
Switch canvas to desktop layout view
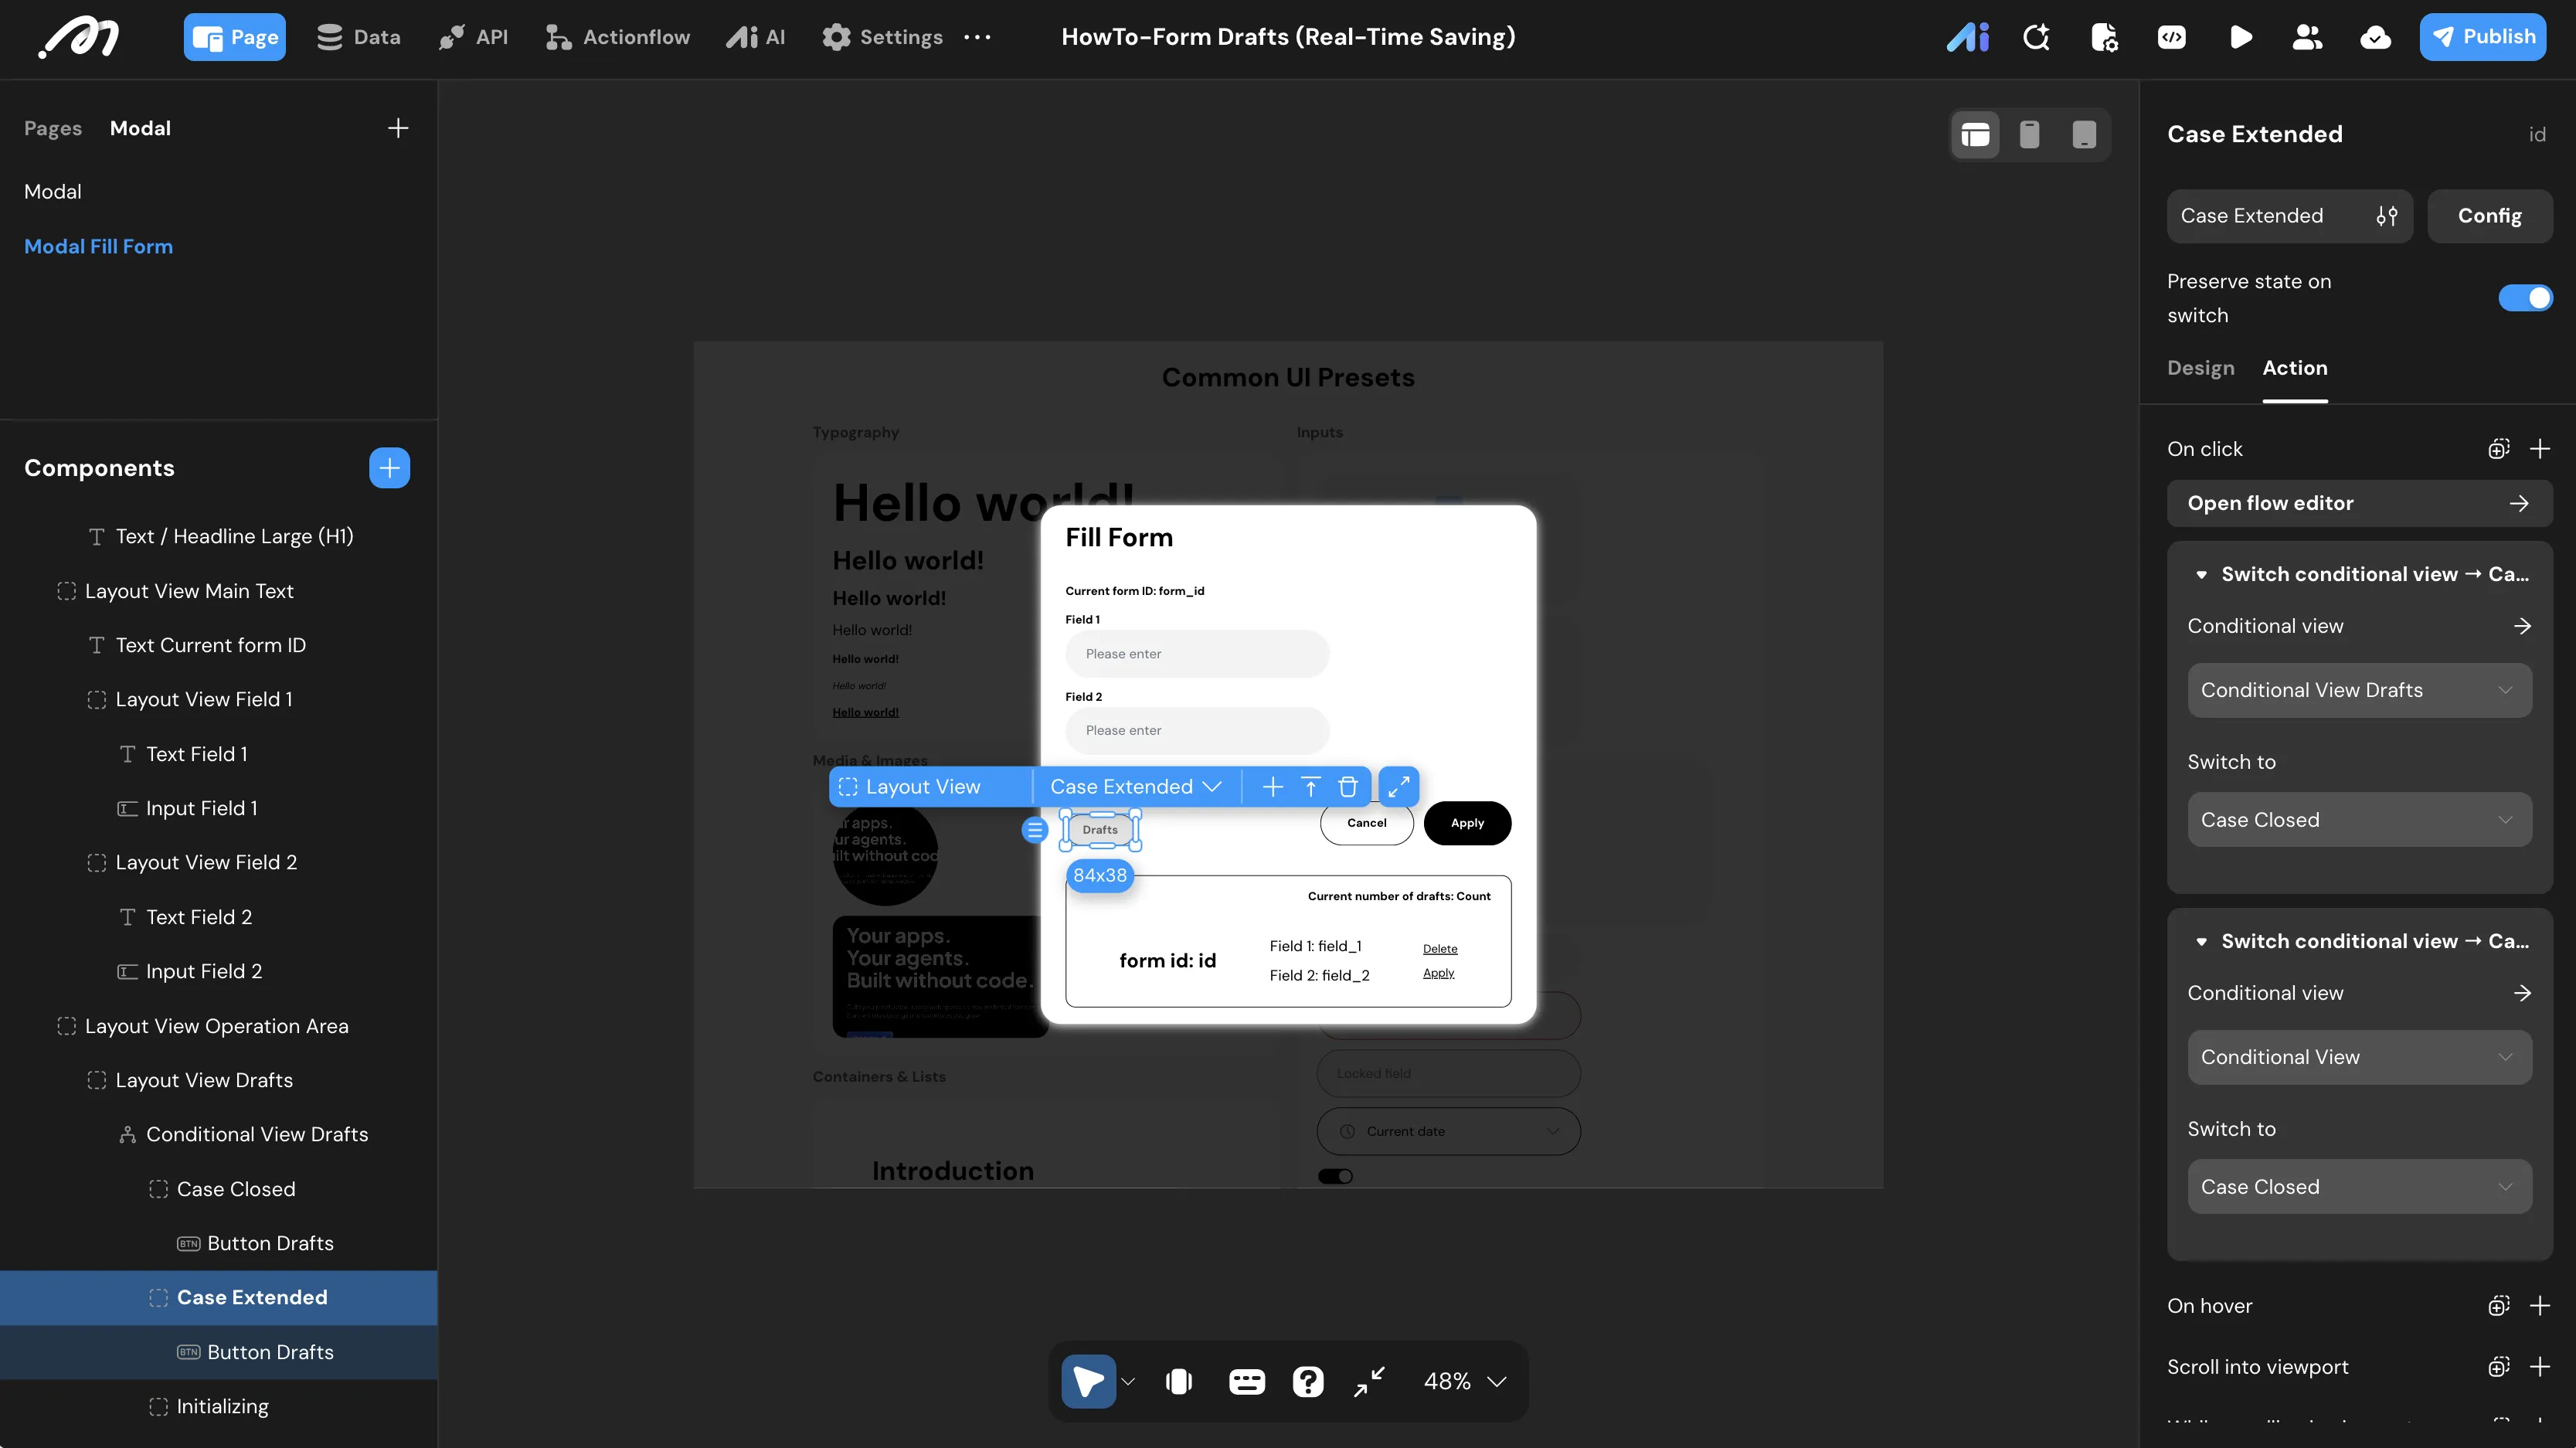(x=1975, y=134)
